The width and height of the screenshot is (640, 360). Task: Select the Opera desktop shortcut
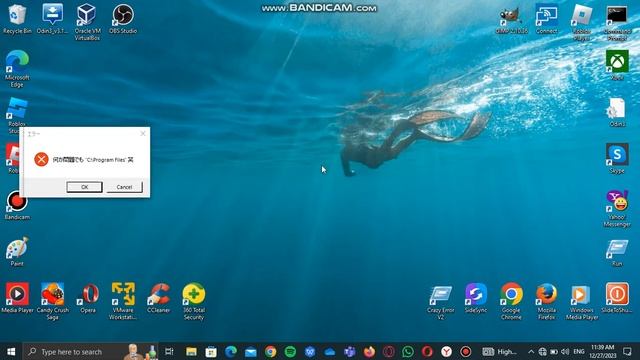point(88,298)
